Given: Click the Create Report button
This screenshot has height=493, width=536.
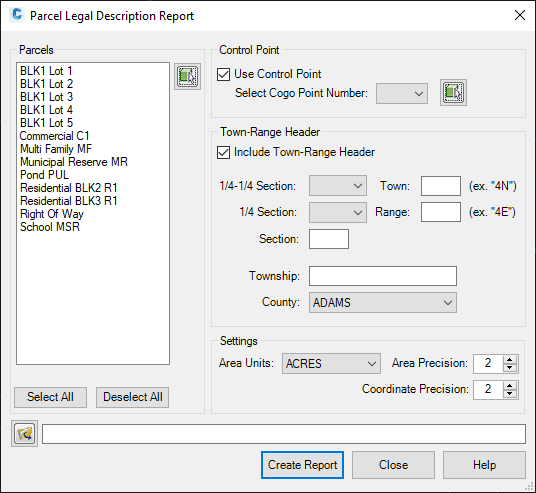Looking at the screenshot, I should pyautogui.click(x=303, y=465).
